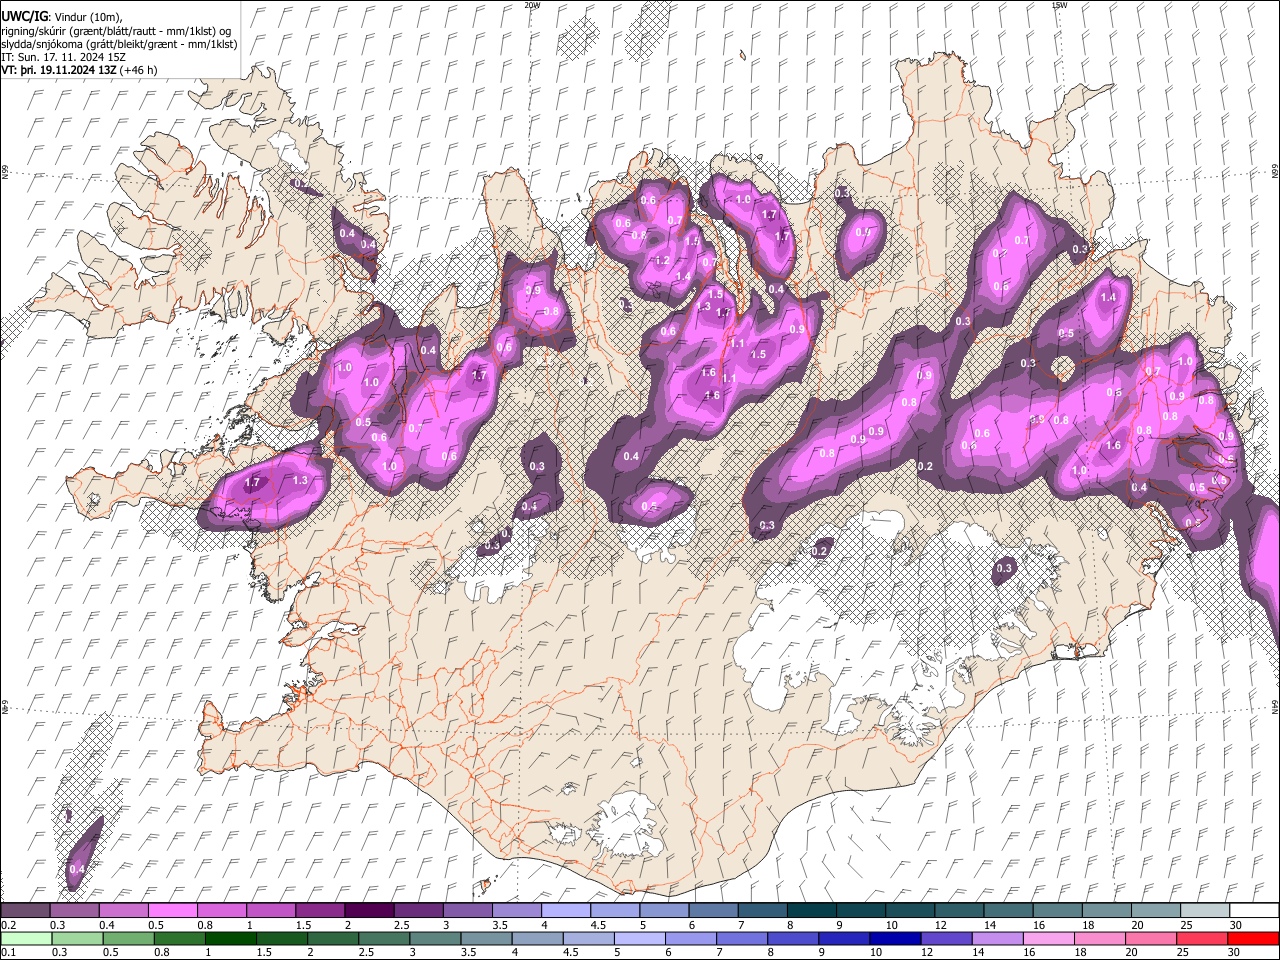The image size is (1280, 960).
Task: Click snow scale swatch between 0.2 and 0.3
Action: tap(25, 911)
